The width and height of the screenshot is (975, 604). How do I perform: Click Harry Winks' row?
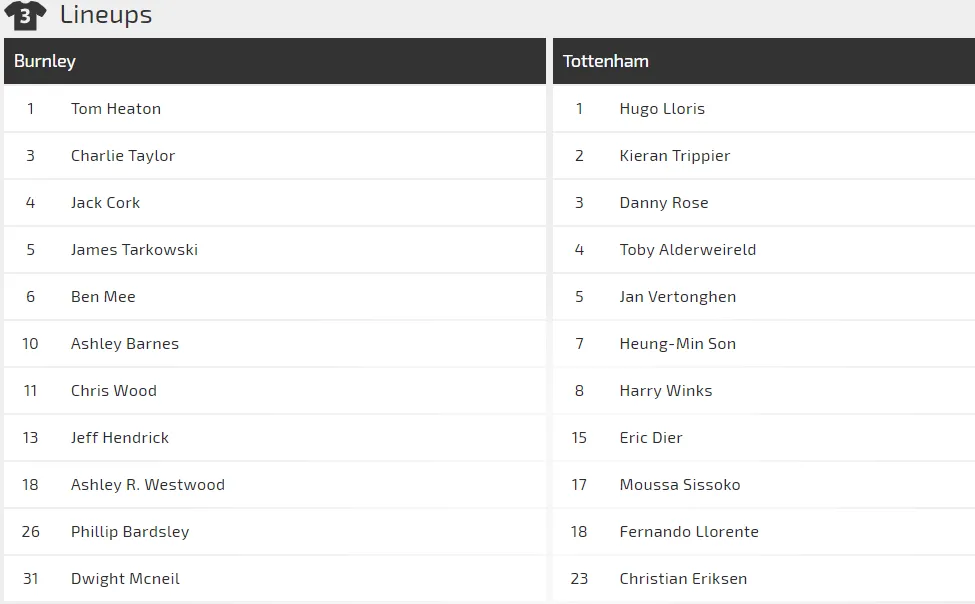point(666,390)
